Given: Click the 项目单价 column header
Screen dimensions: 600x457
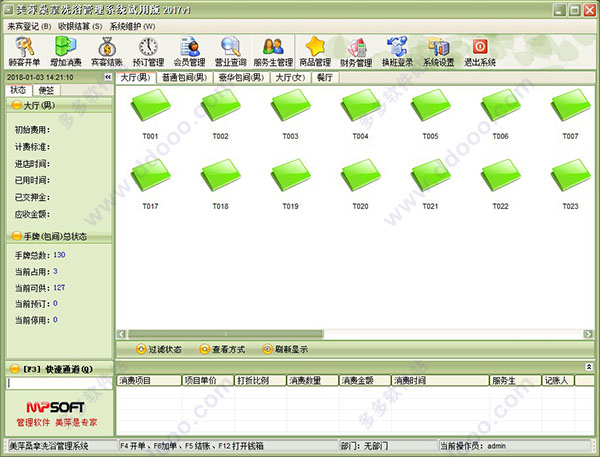Looking at the screenshot, I should pos(208,380).
